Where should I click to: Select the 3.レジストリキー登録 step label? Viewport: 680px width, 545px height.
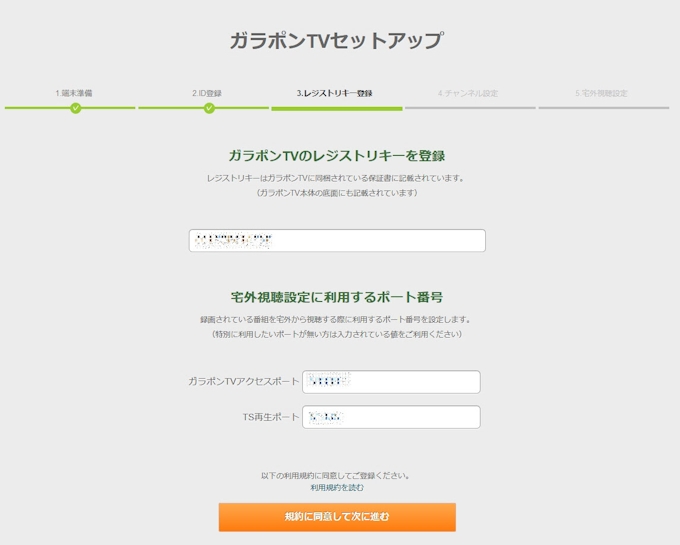(334, 93)
